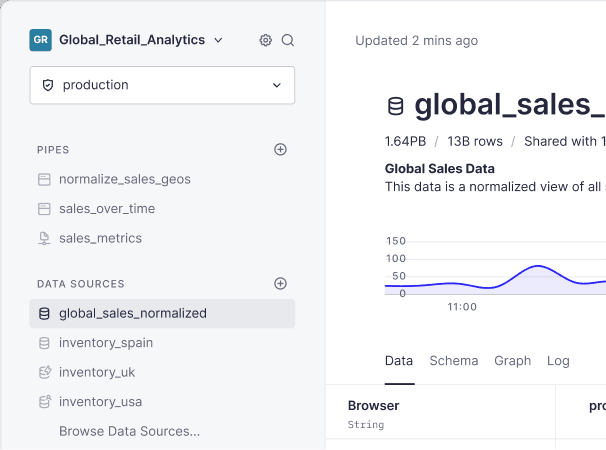Image resolution: width=606 pixels, height=450 pixels.
Task: Add a new pipe with plus icon
Action: pos(280,150)
